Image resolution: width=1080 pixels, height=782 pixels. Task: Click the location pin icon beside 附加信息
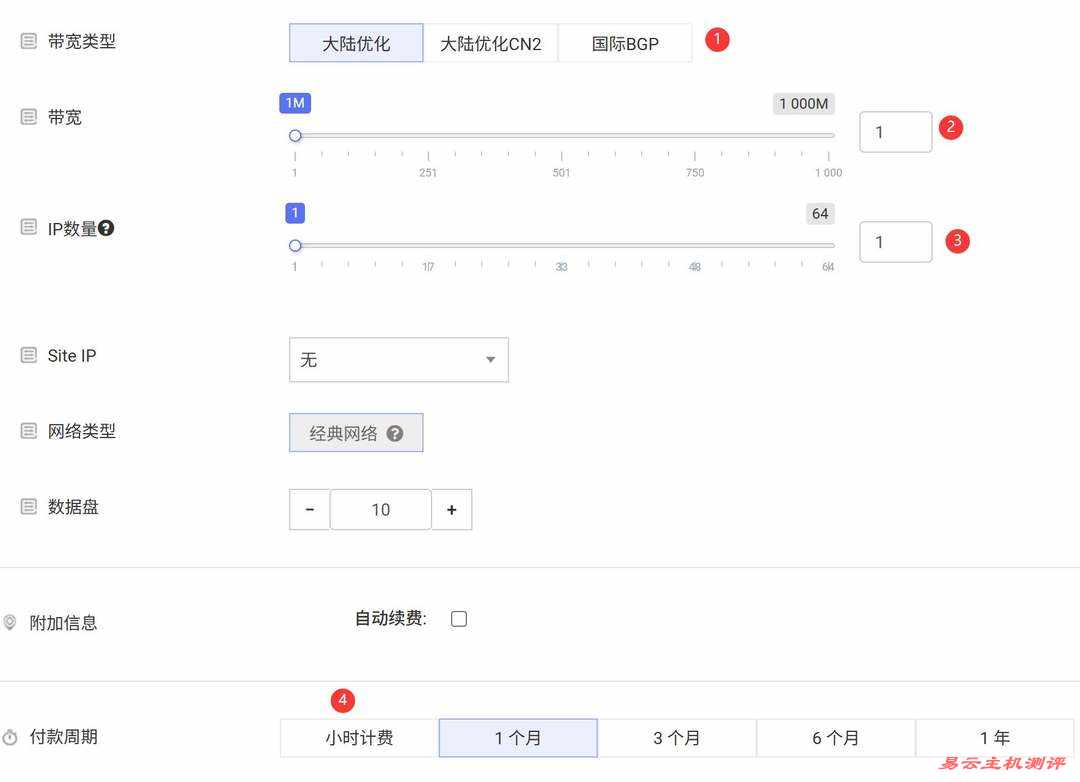10,622
